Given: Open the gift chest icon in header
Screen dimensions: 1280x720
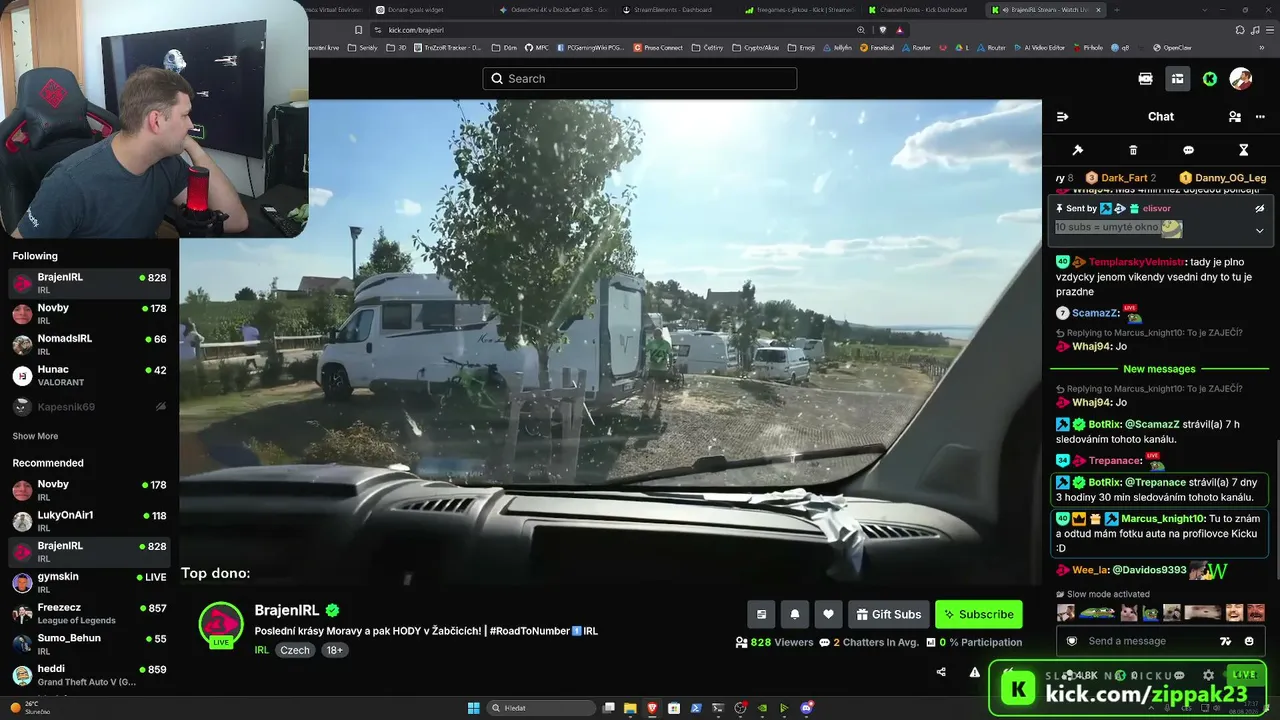Looking at the screenshot, I should pyautogui.click(x=1178, y=79).
